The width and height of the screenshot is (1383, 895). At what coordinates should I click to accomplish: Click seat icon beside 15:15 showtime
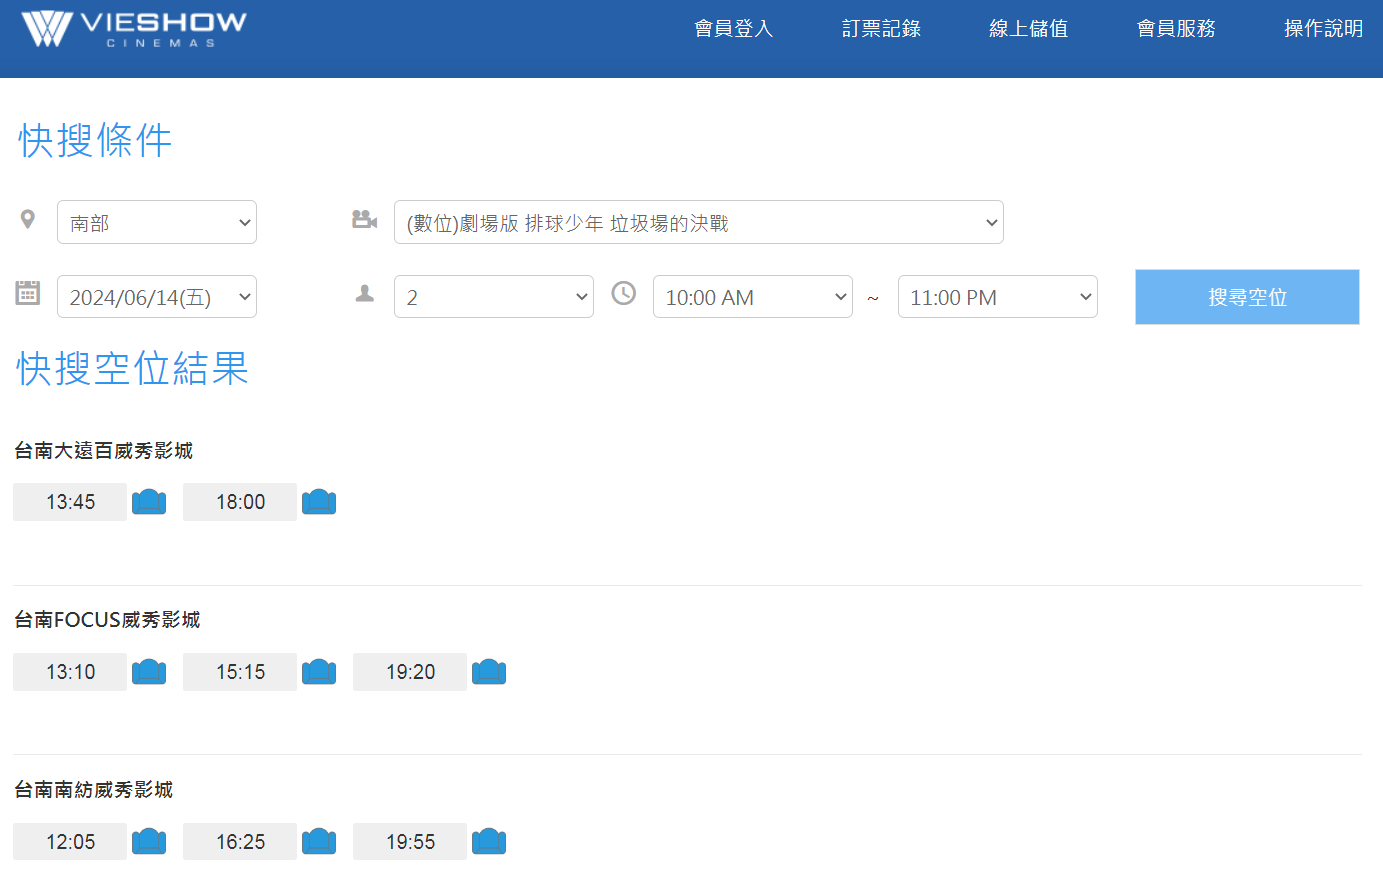click(x=319, y=671)
